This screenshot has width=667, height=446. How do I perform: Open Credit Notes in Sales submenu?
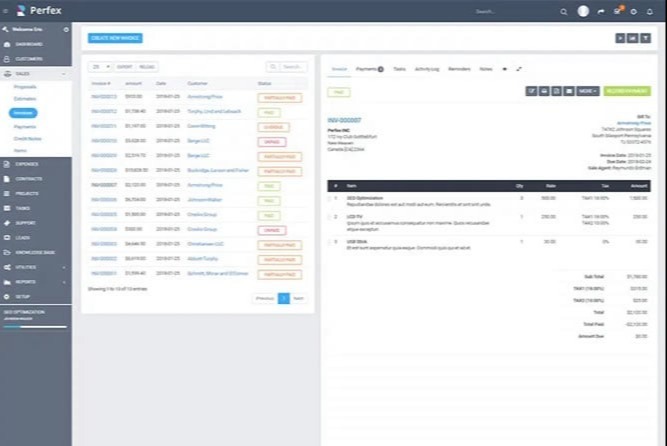coord(28,139)
